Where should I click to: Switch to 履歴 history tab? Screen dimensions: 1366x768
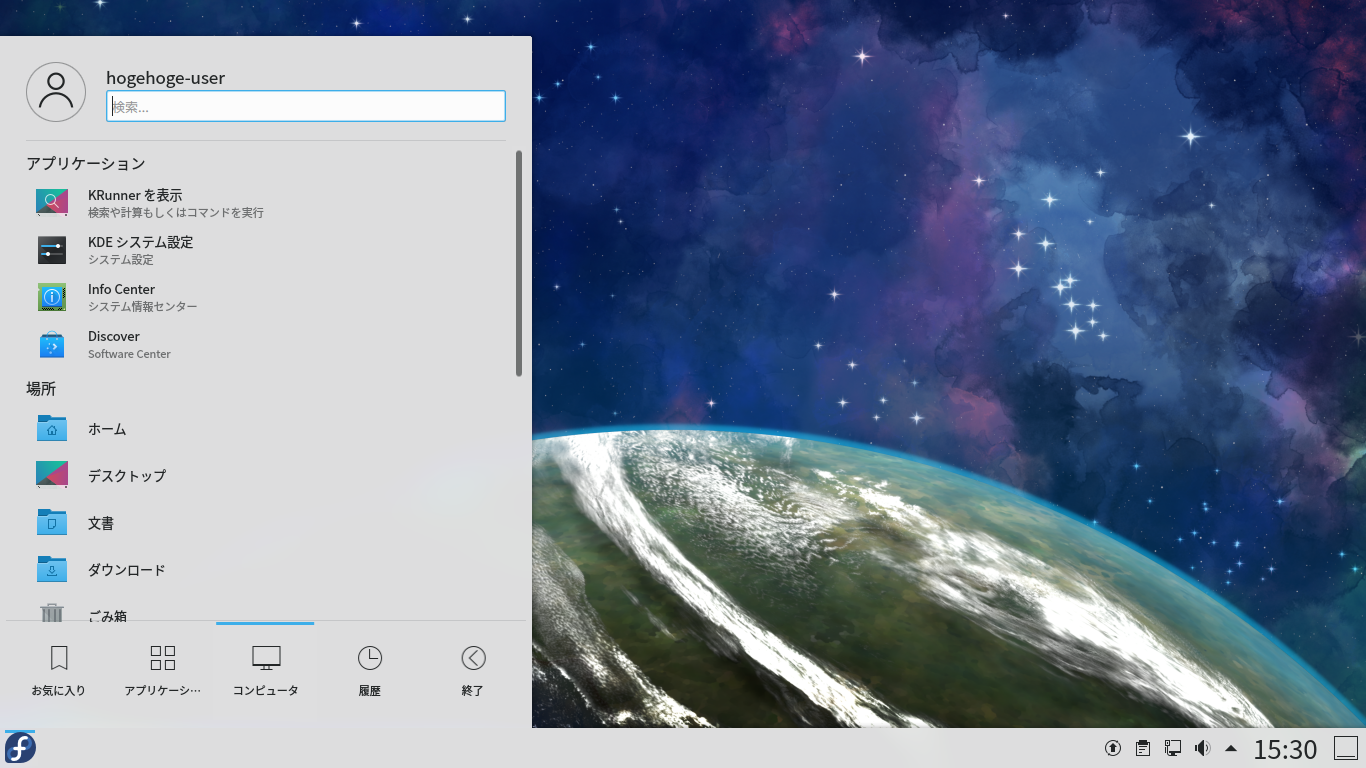pos(369,671)
